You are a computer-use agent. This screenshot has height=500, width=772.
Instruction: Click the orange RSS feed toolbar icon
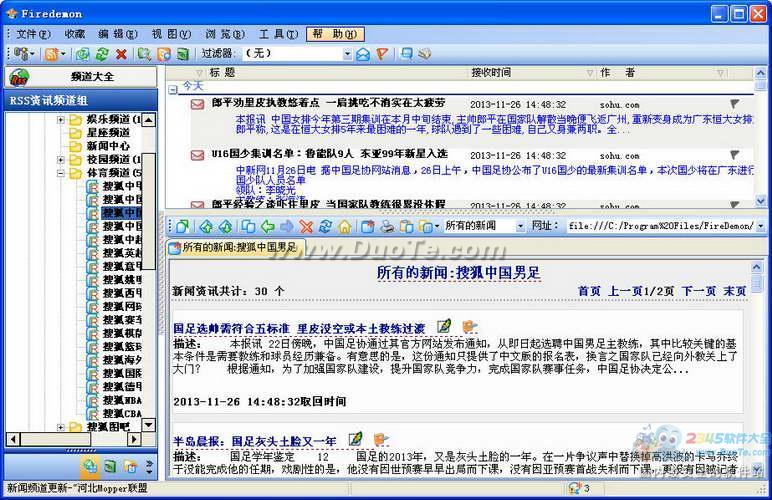click(x=51, y=54)
